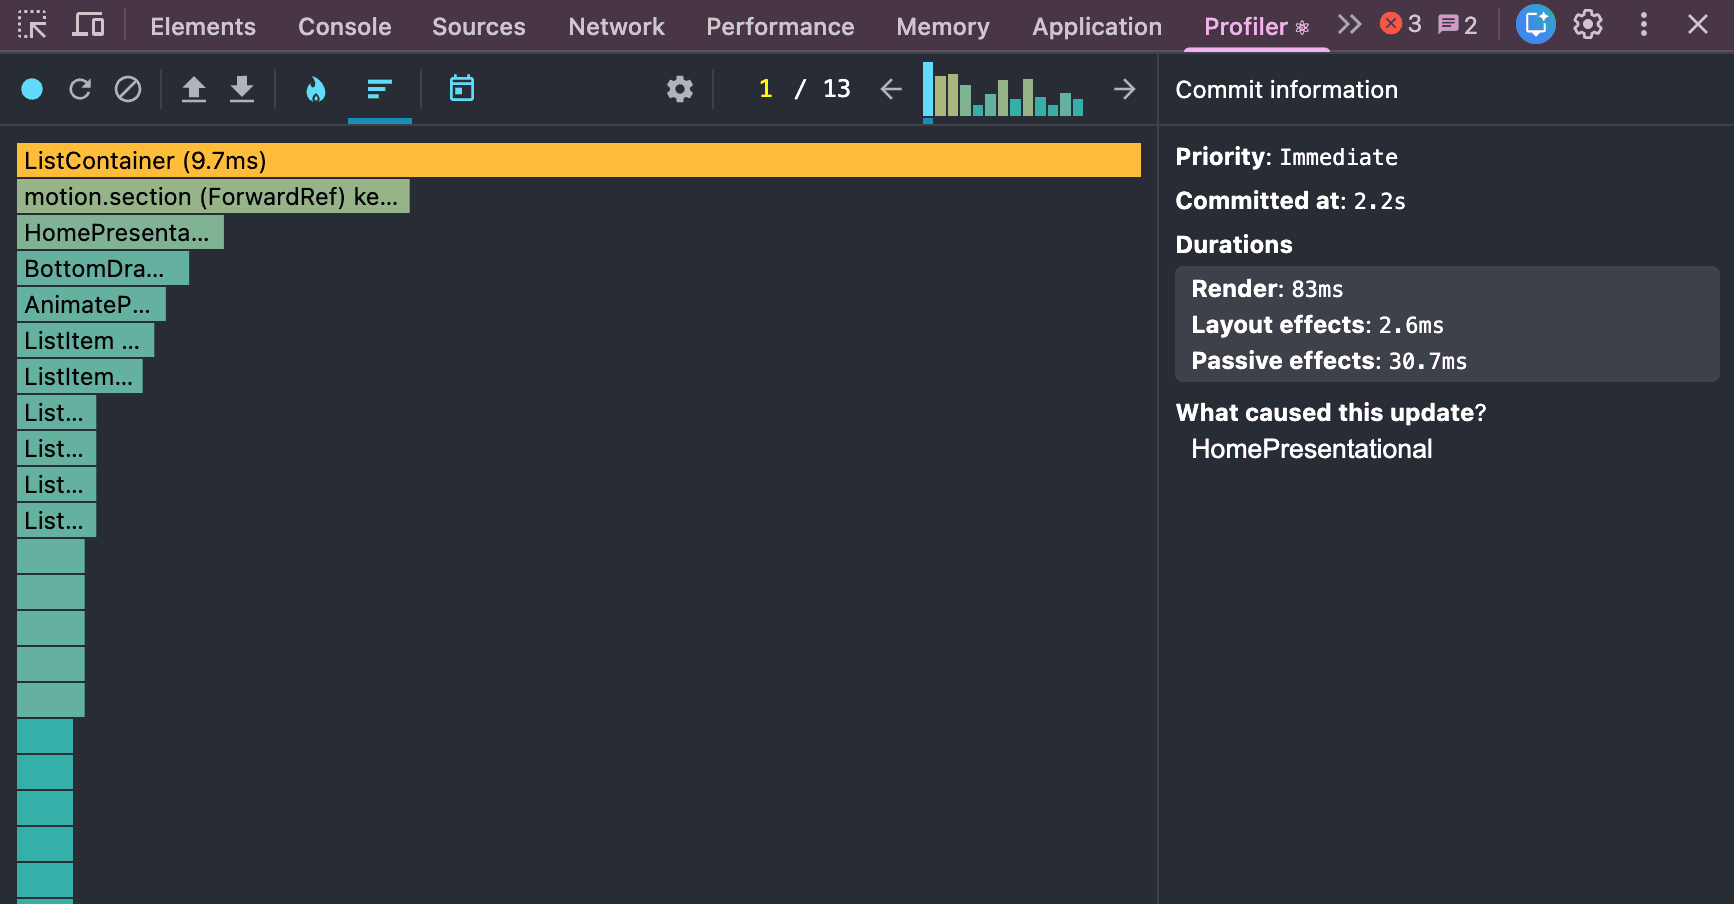1734x904 pixels.
Task: Go to previous commit
Action: (x=891, y=90)
